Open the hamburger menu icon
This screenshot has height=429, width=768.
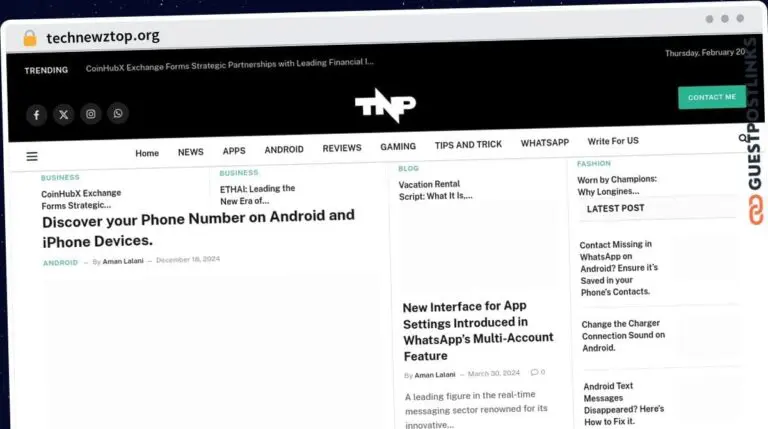[32, 156]
